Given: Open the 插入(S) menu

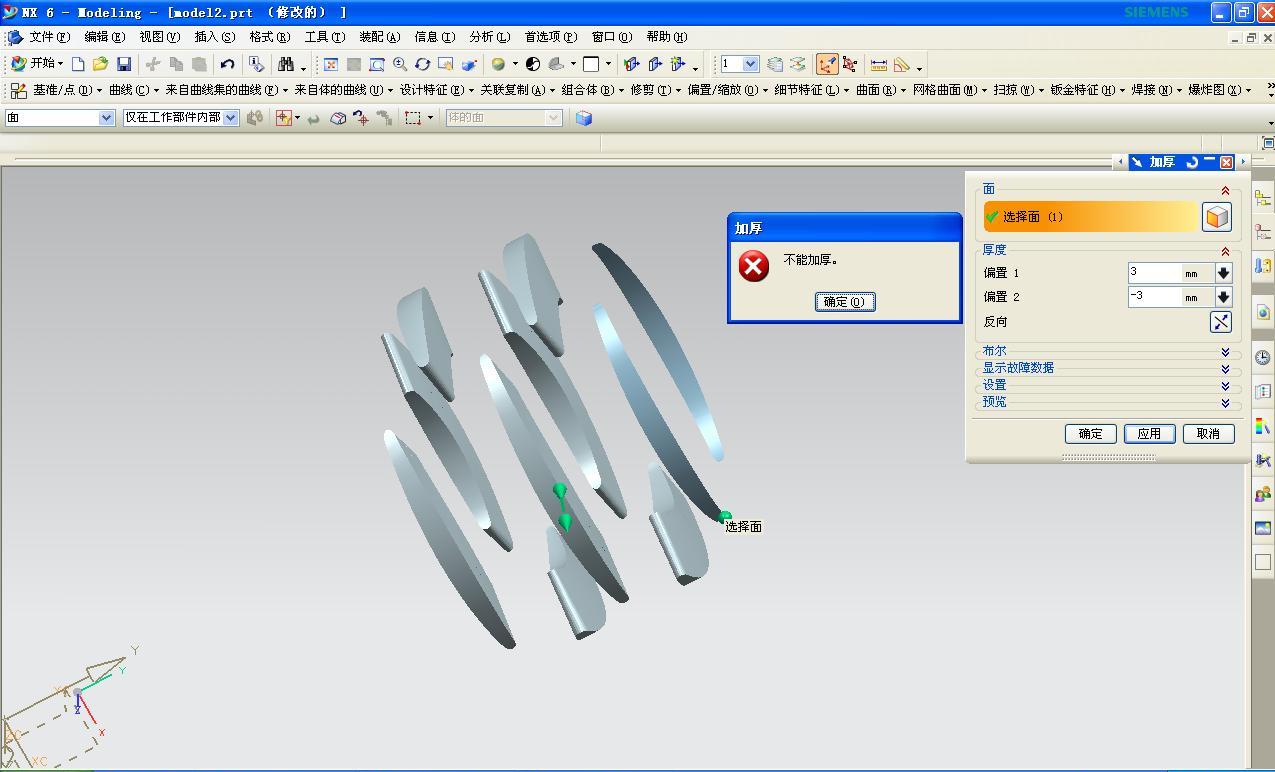Looking at the screenshot, I should pyautogui.click(x=214, y=37).
